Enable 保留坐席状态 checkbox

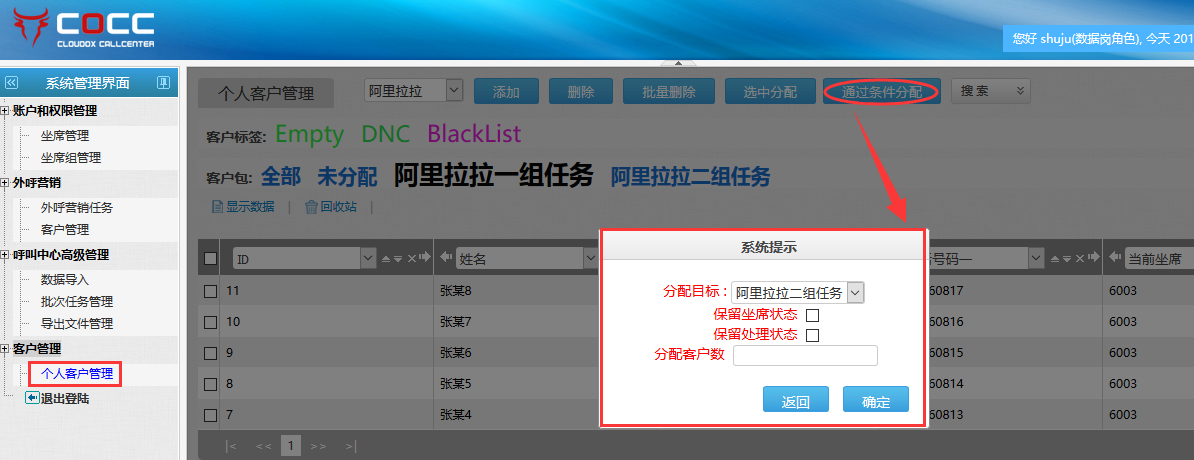[812, 315]
